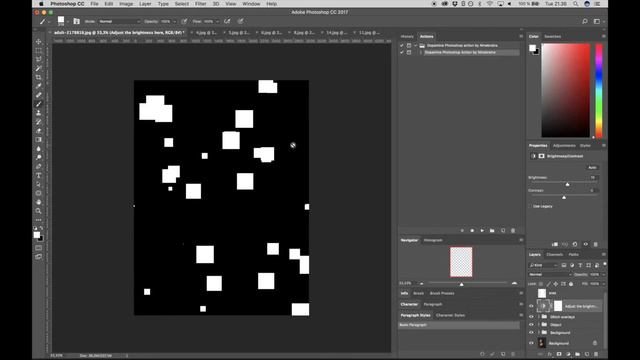
Task: Select the Type tool
Action: click(39, 176)
